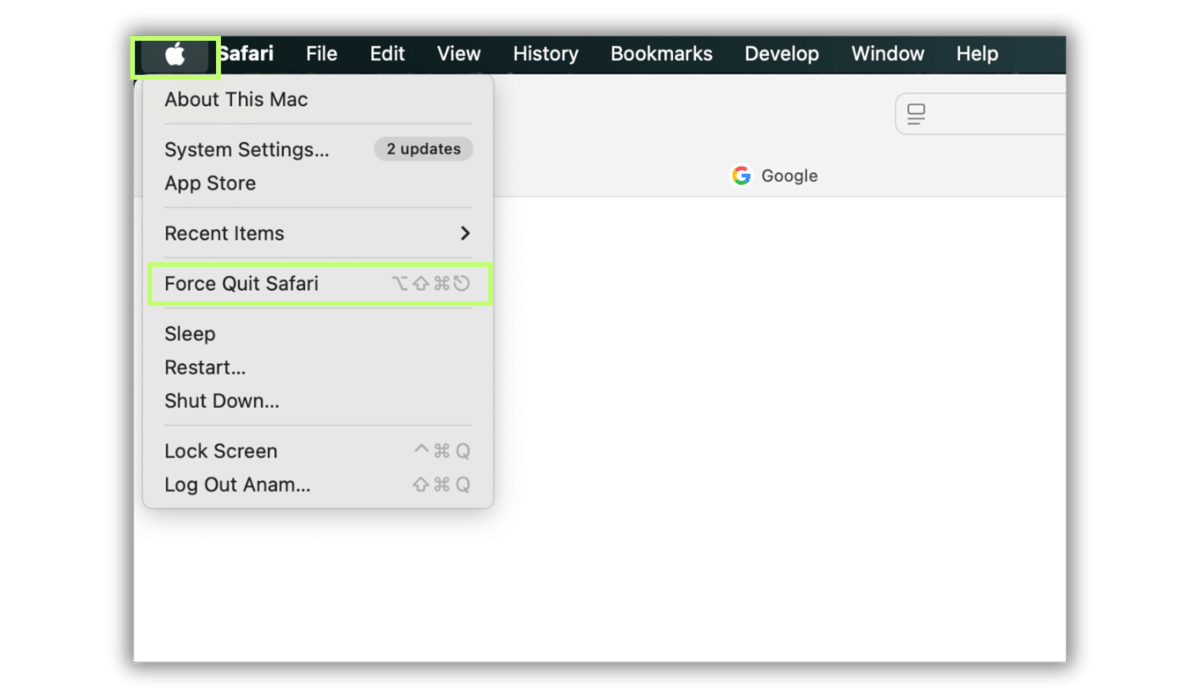Click the Google favicon in the favorites bar
Screen dimensions: 1200x698
(741, 176)
